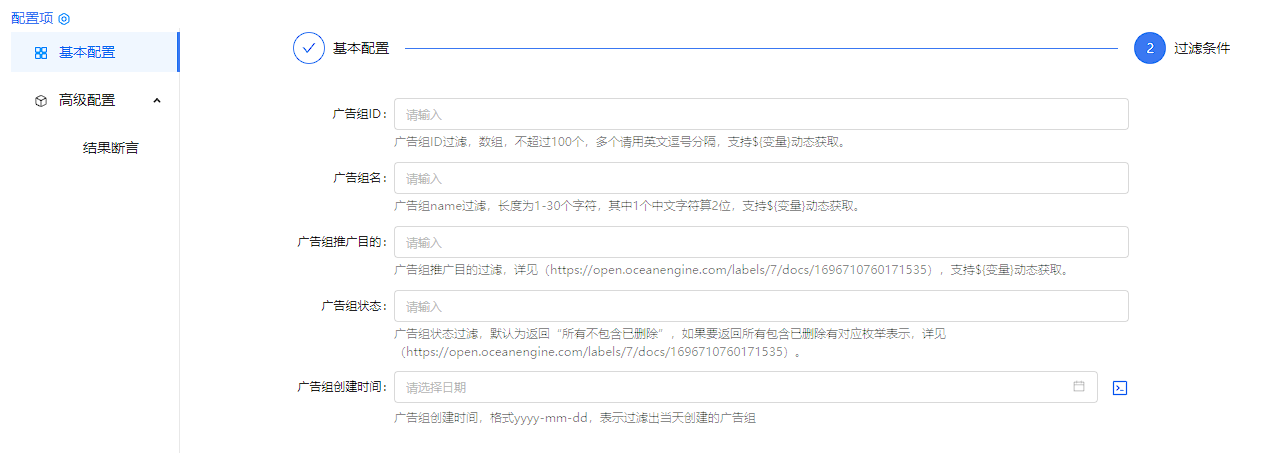
Task: Collapse the 高级配置 chevron arrow
Action: tap(157, 100)
